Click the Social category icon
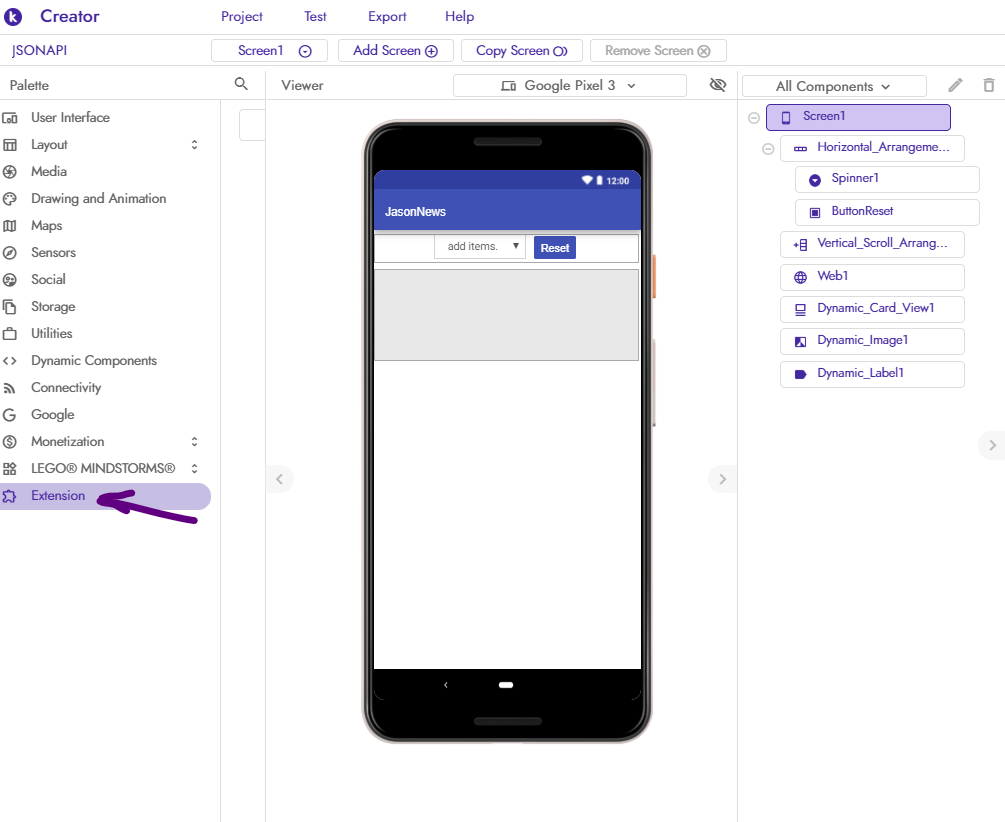The width and height of the screenshot is (1005, 822). pyautogui.click(x=10, y=280)
